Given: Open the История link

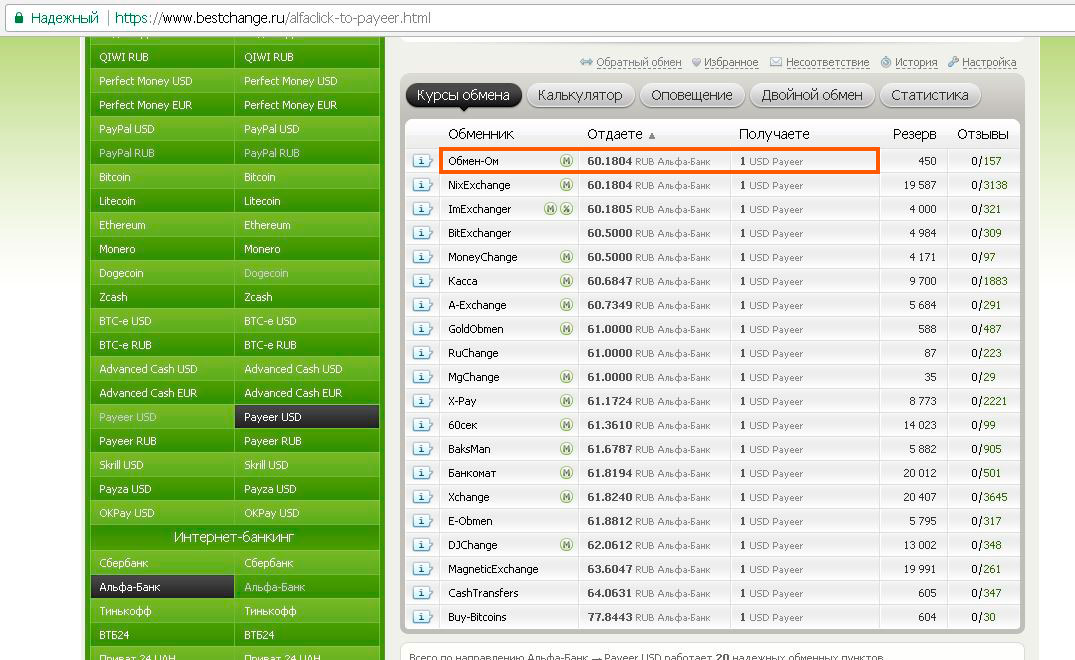Looking at the screenshot, I should coord(915,62).
